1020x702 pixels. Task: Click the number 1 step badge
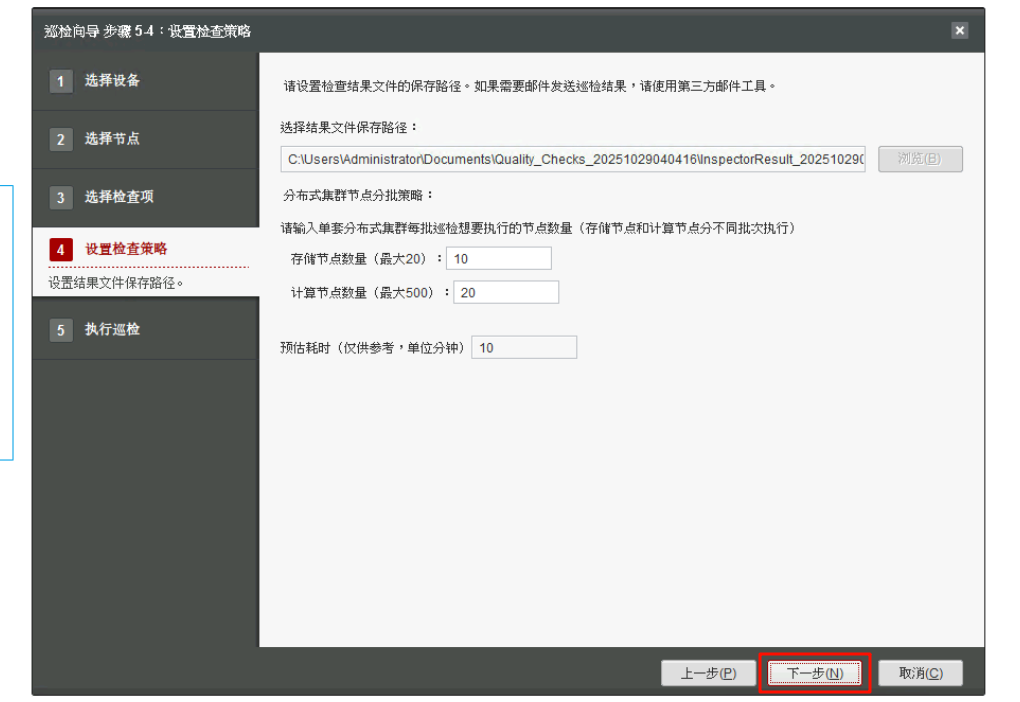tap(61, 82)
